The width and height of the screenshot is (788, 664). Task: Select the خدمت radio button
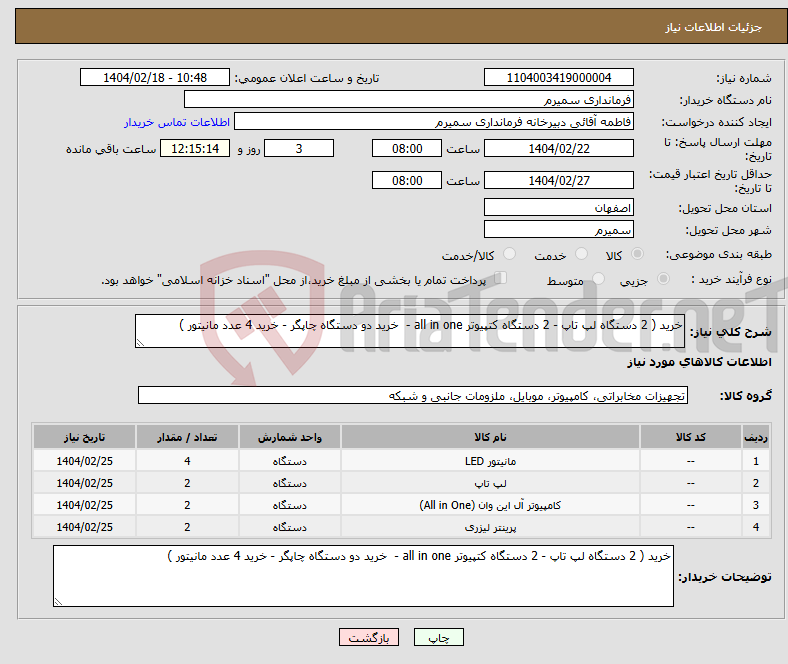point(581,254)
